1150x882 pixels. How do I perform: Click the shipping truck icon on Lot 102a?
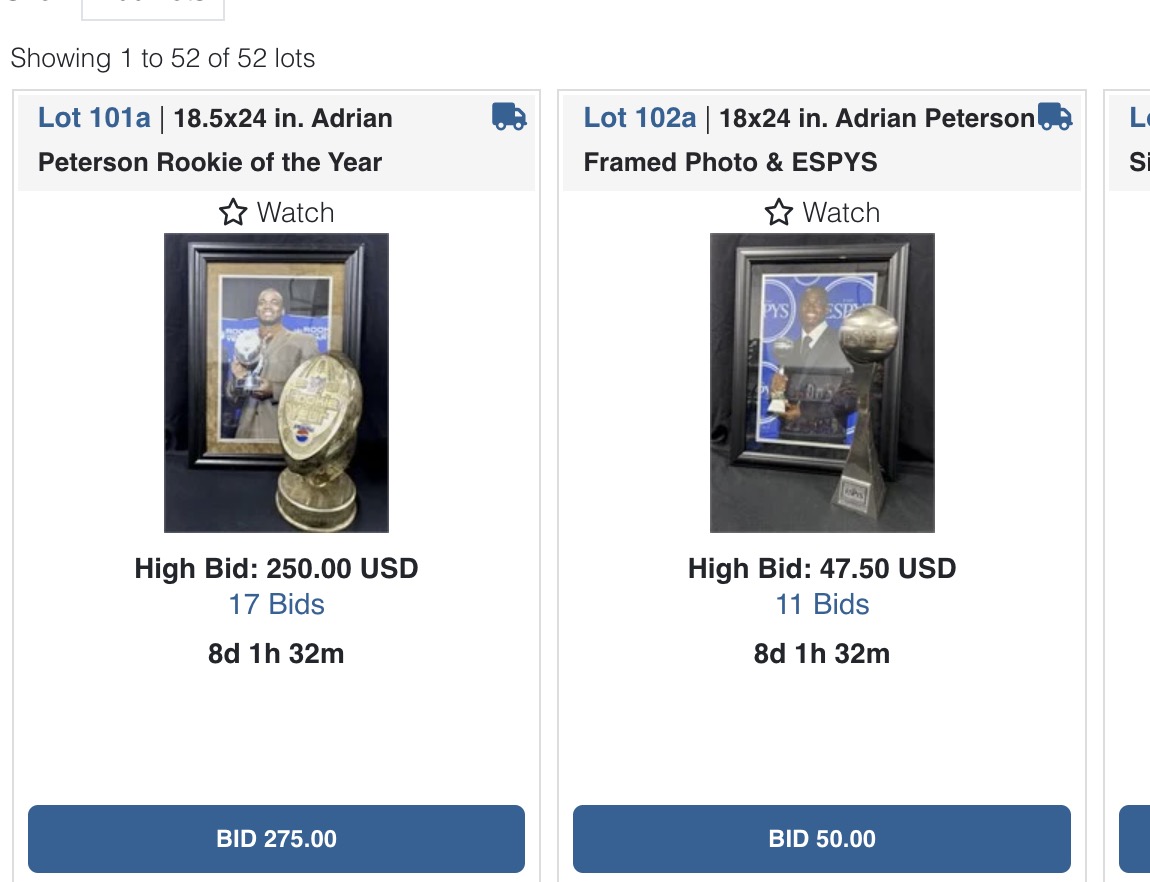pyautogui.click(x=1055, y=117)
